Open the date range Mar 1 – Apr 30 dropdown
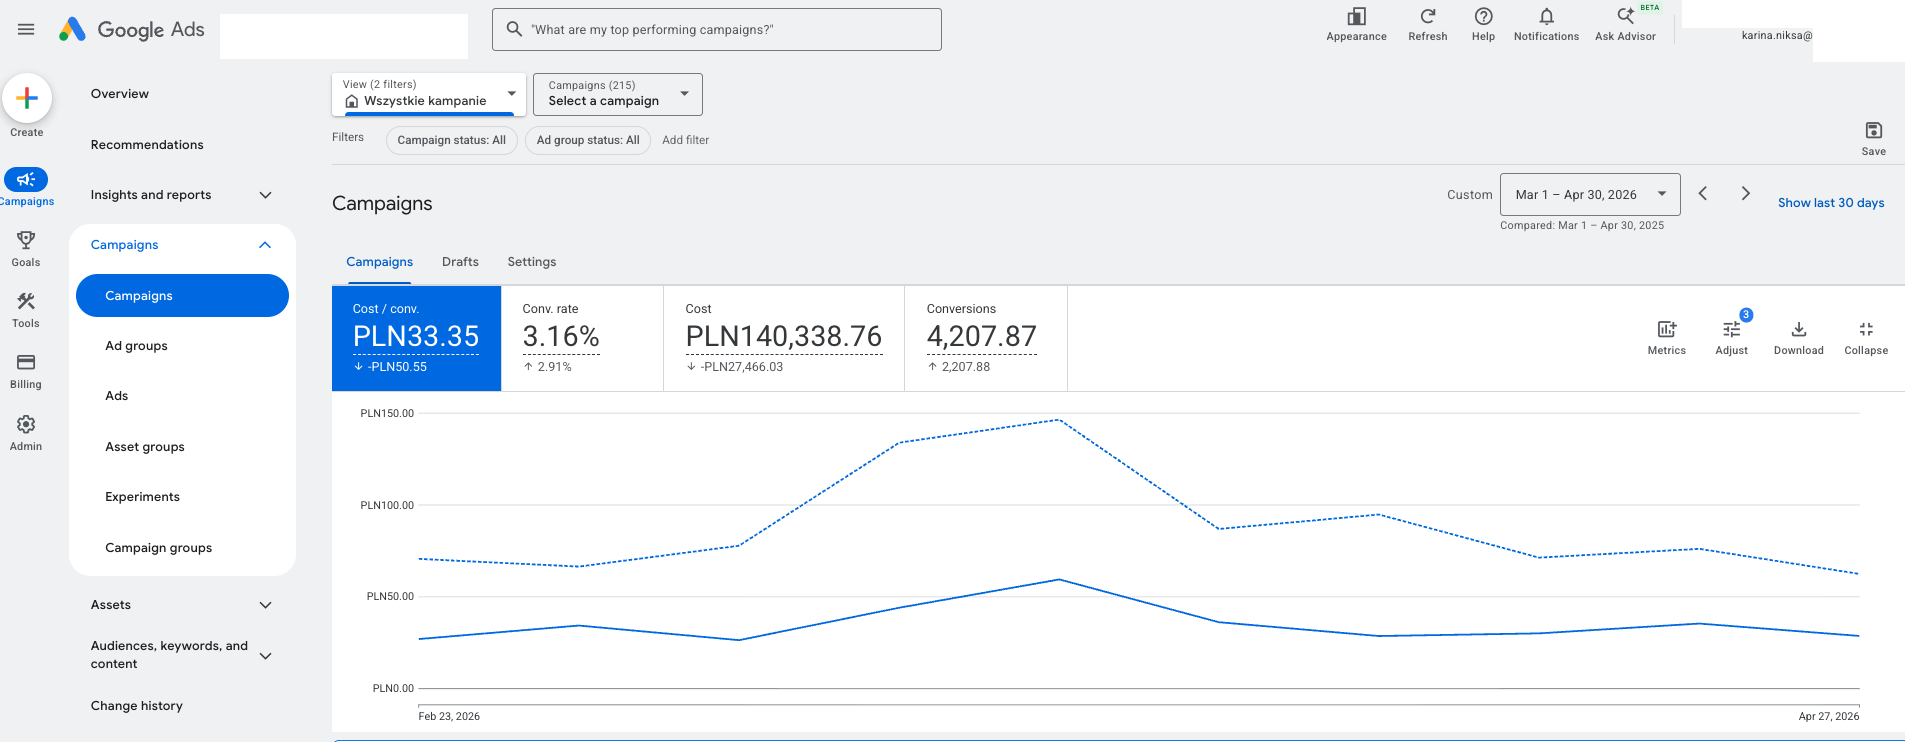This screenshot has width=1905, height=742. (1590, 194)
